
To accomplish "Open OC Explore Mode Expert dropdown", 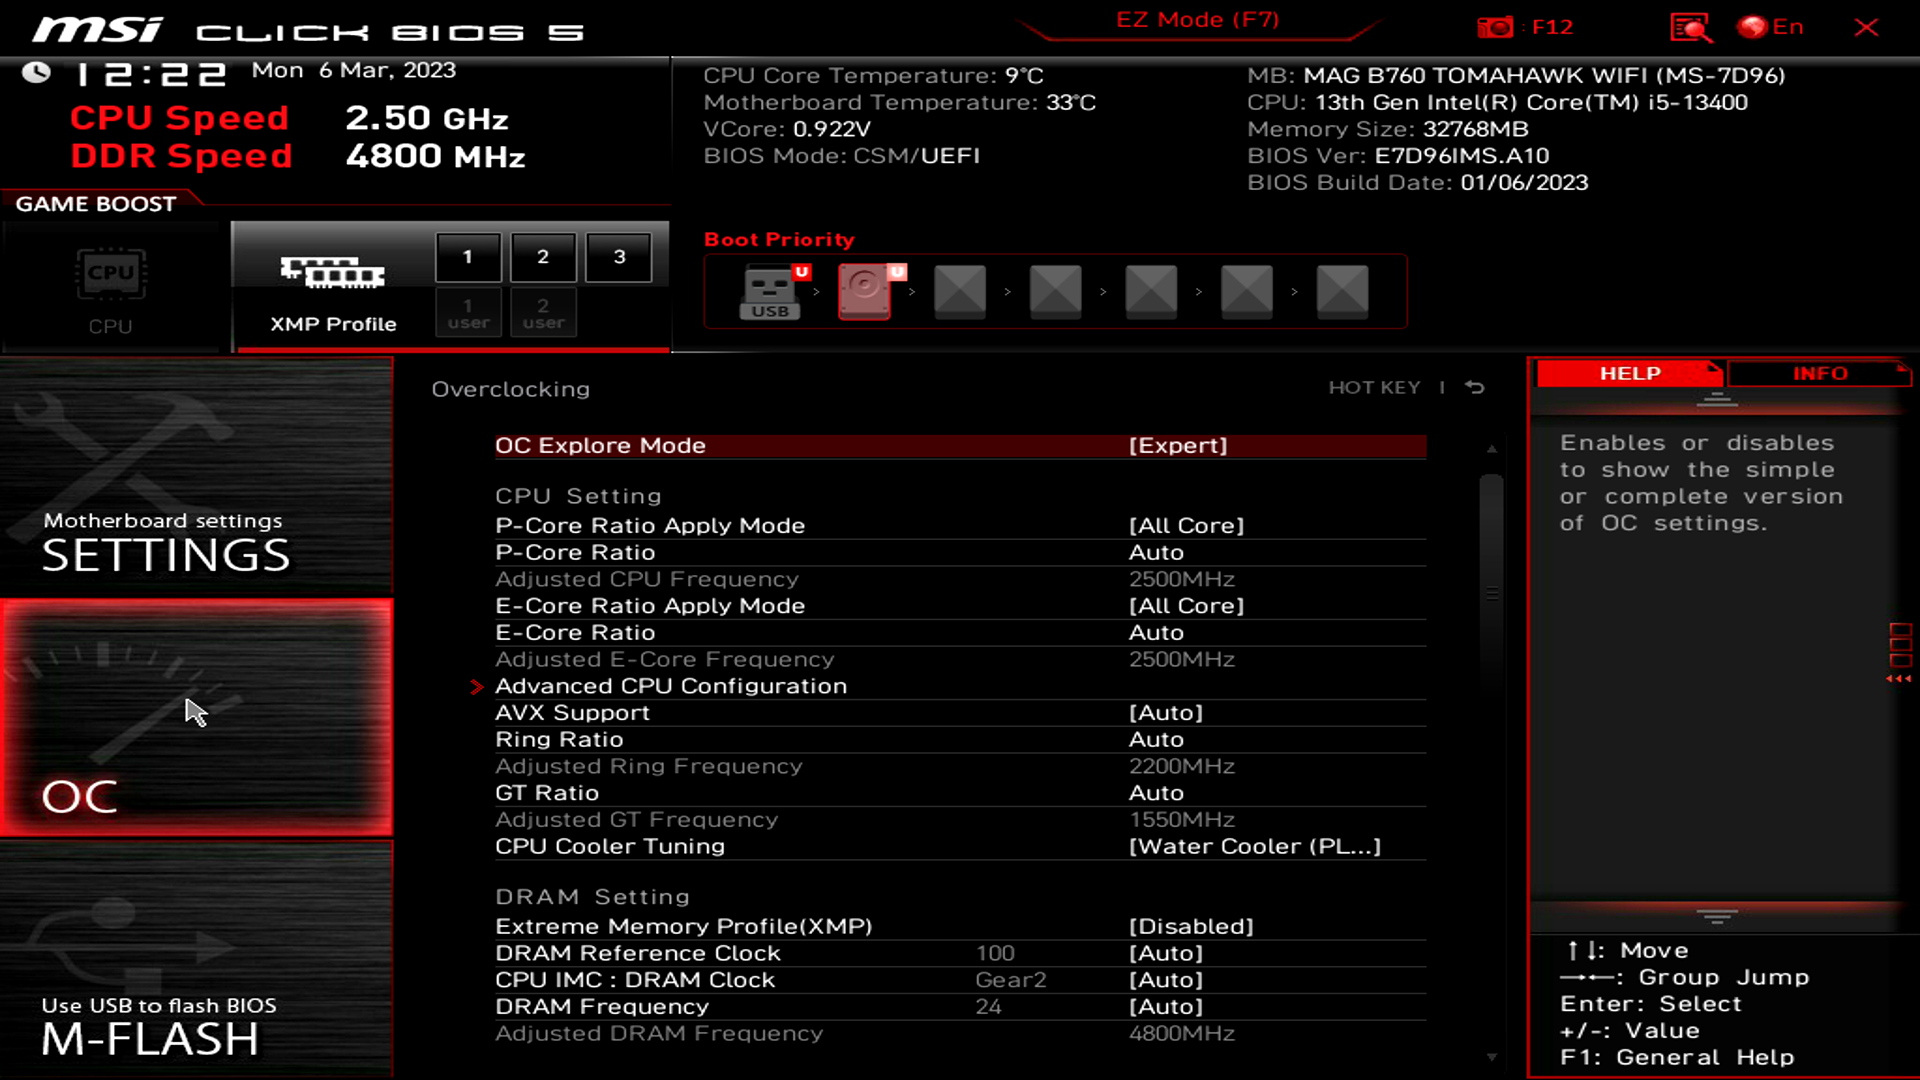I will click(x=1177, y=446).
